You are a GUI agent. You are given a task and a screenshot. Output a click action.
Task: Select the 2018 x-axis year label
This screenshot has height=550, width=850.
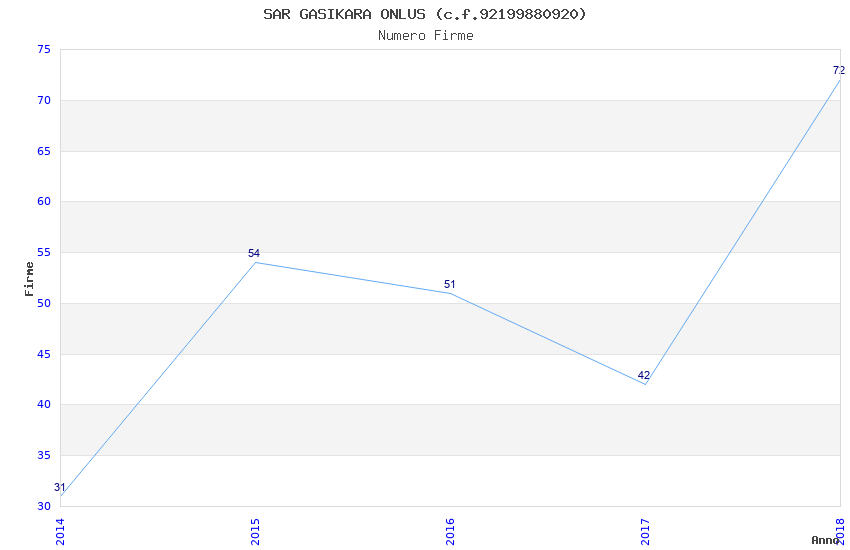[x=840, y=532]
